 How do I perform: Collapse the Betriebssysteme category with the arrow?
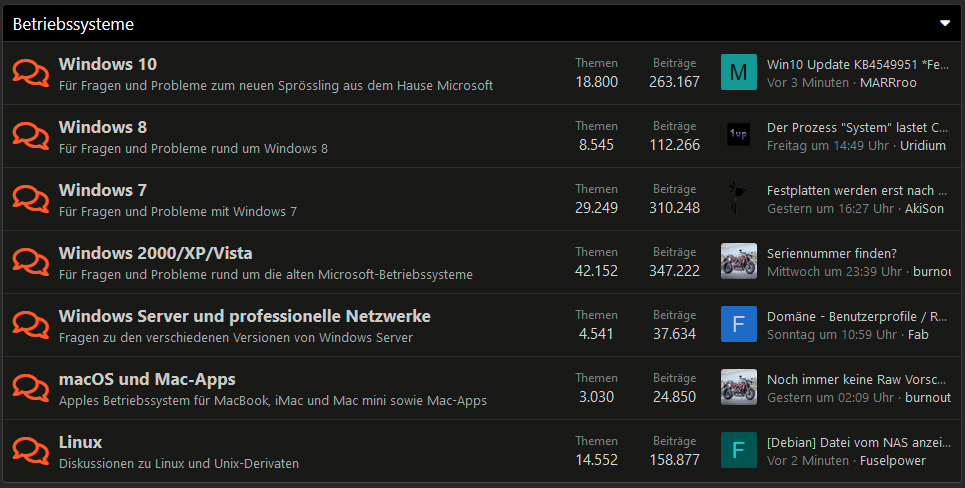coord(945,23)
